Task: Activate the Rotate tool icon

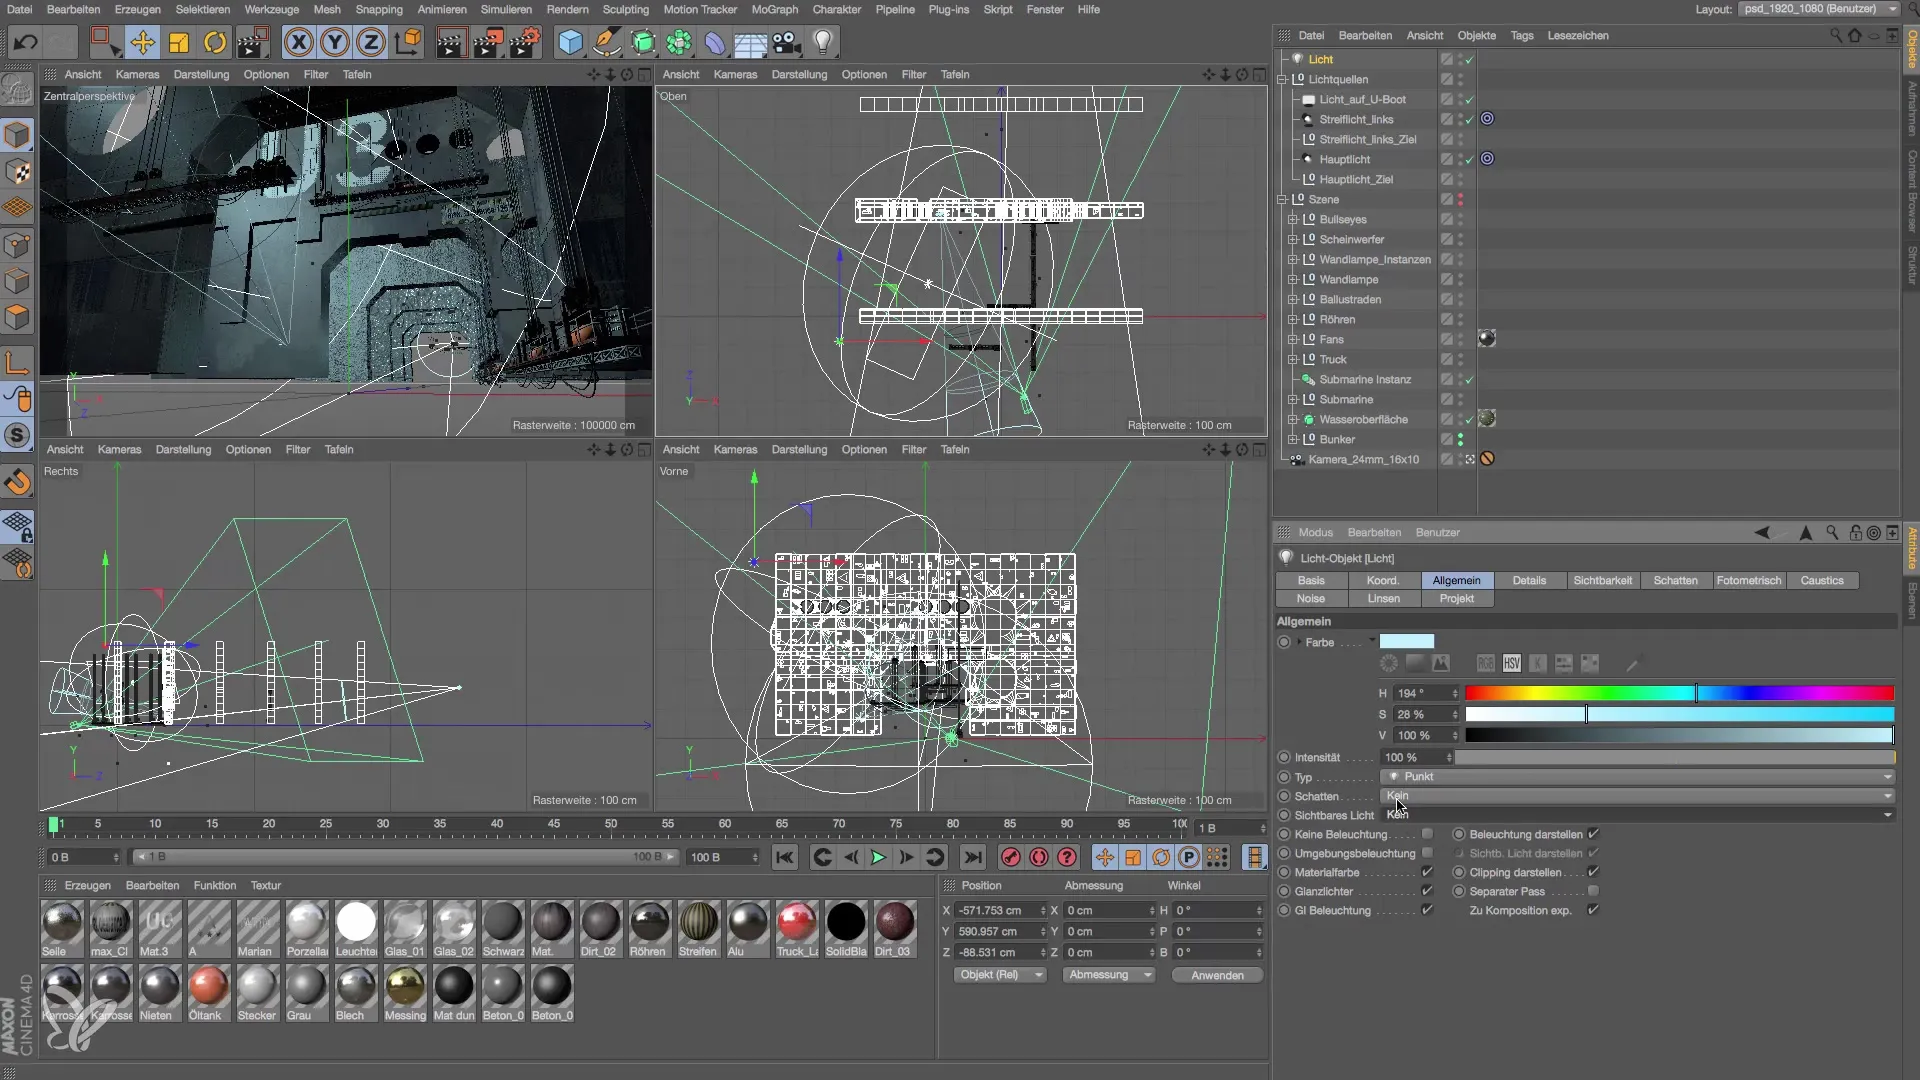Action: (215, 42)
